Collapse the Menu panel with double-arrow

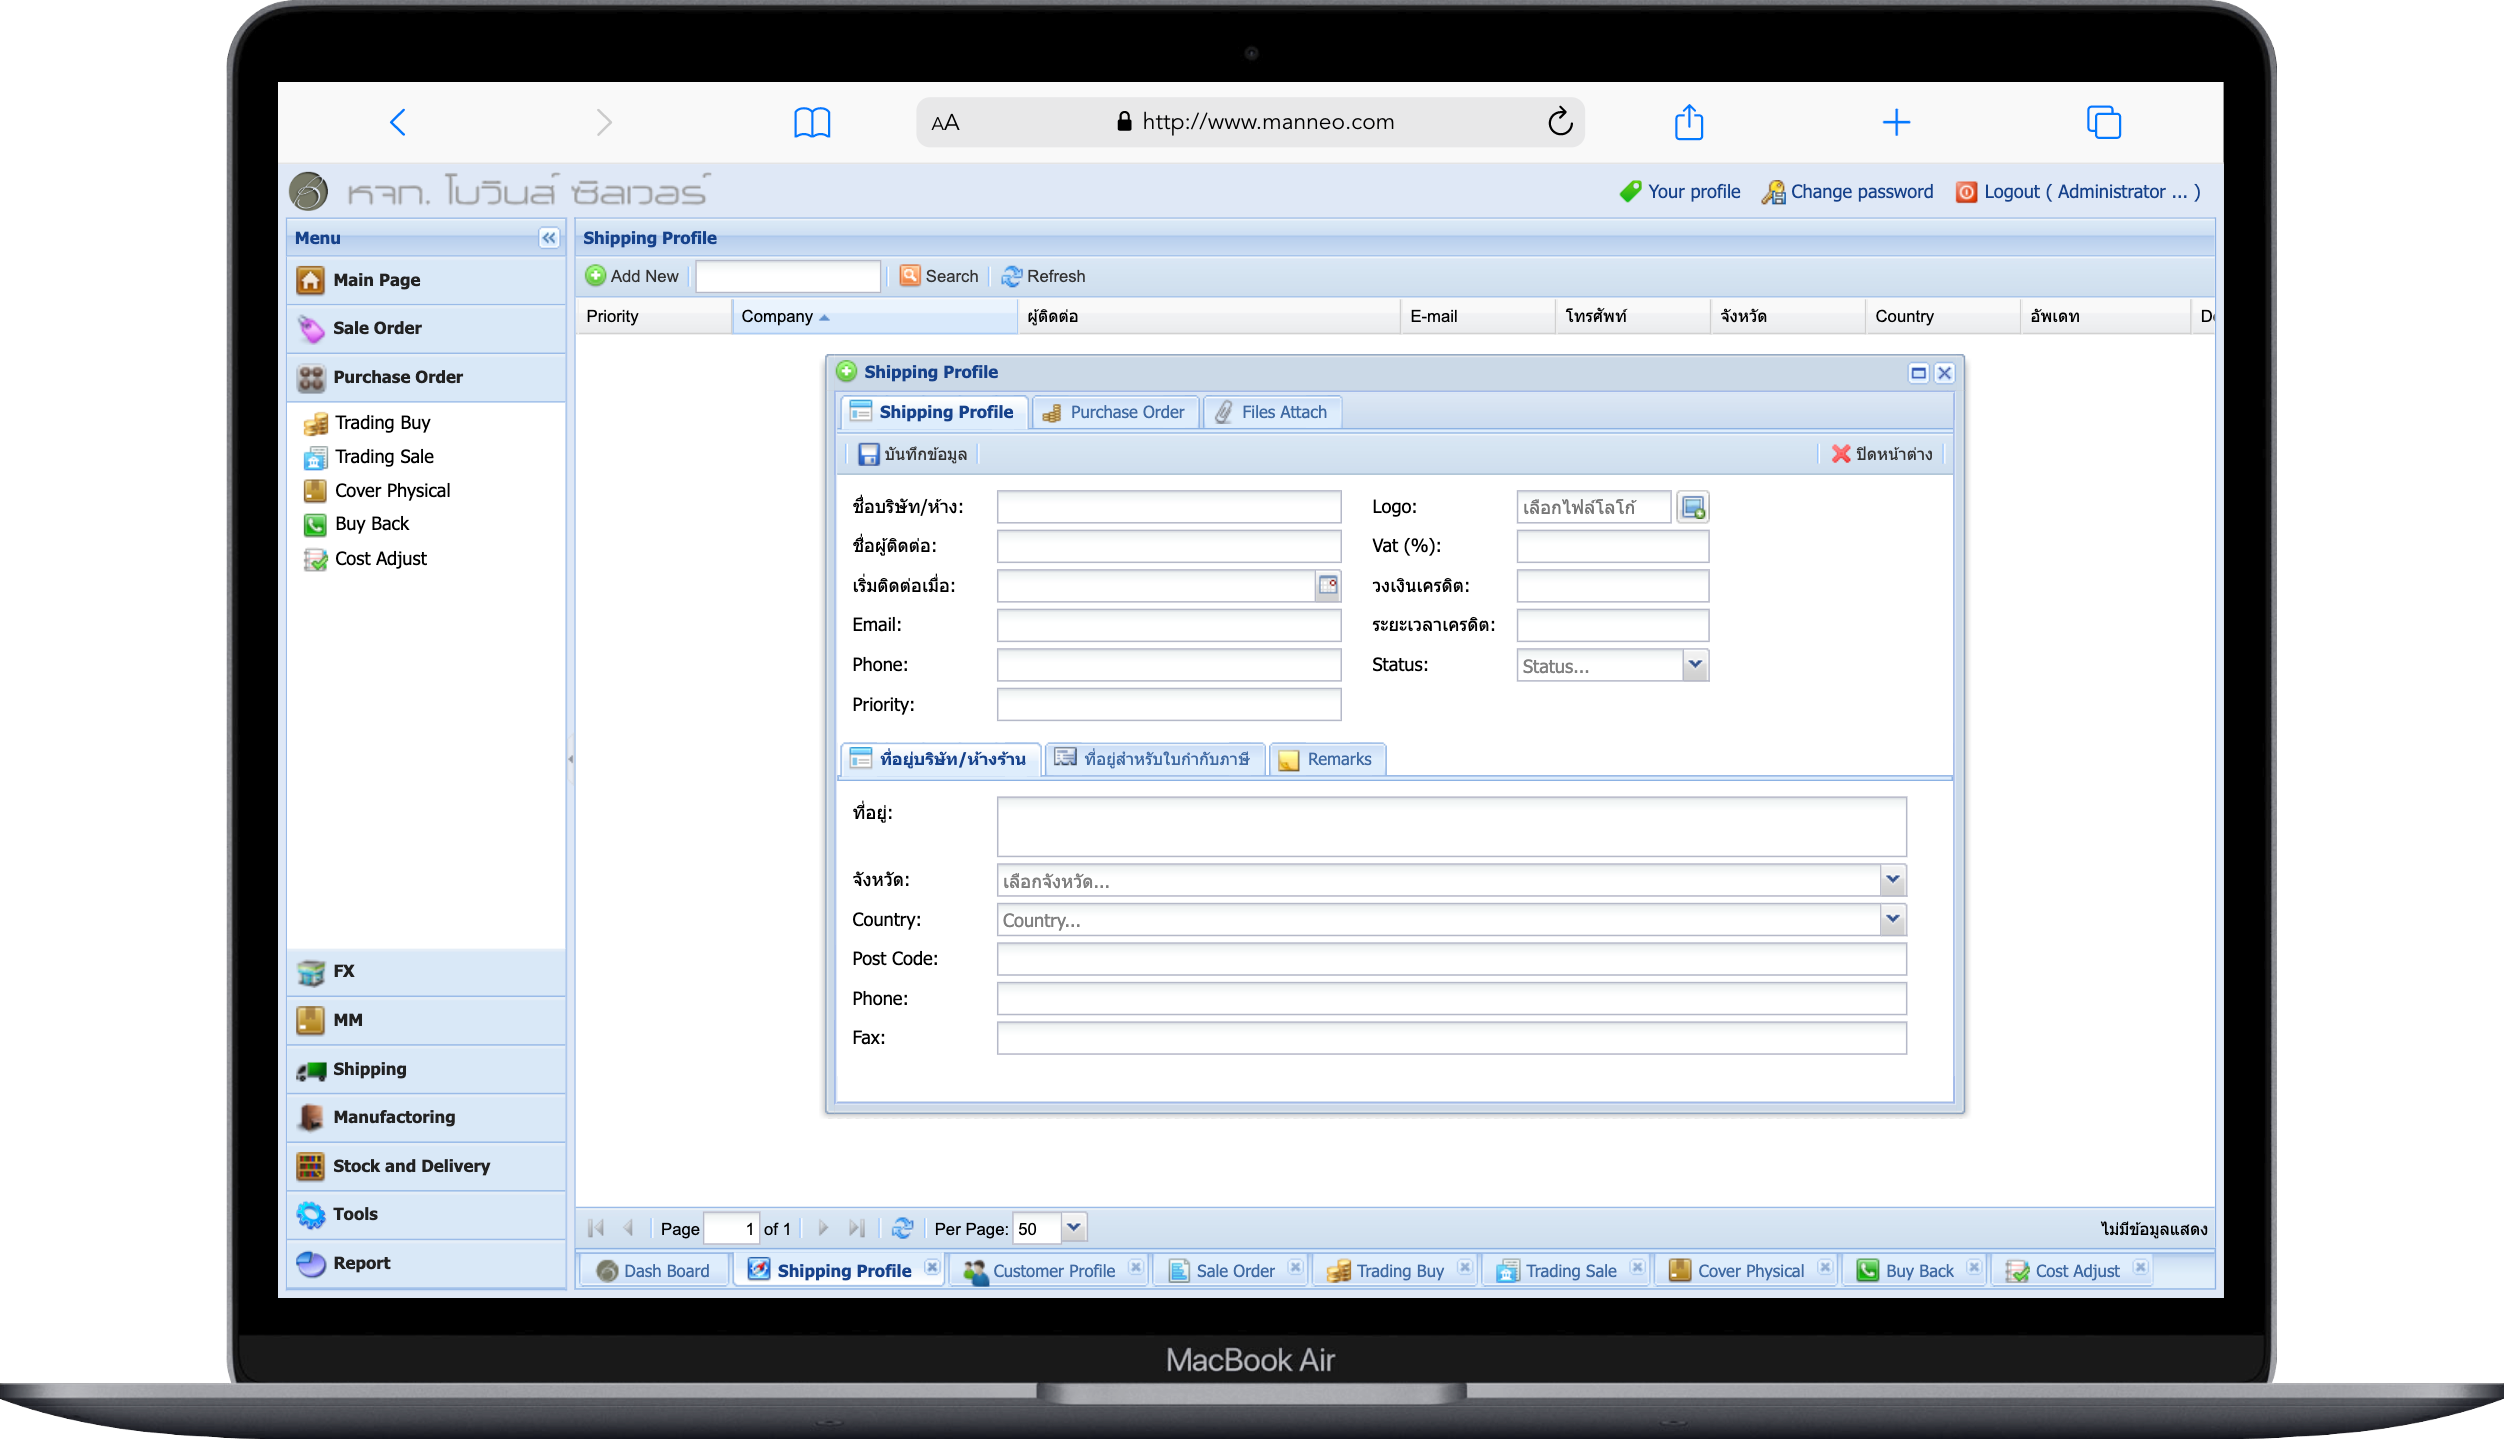(x=548, y=237)
